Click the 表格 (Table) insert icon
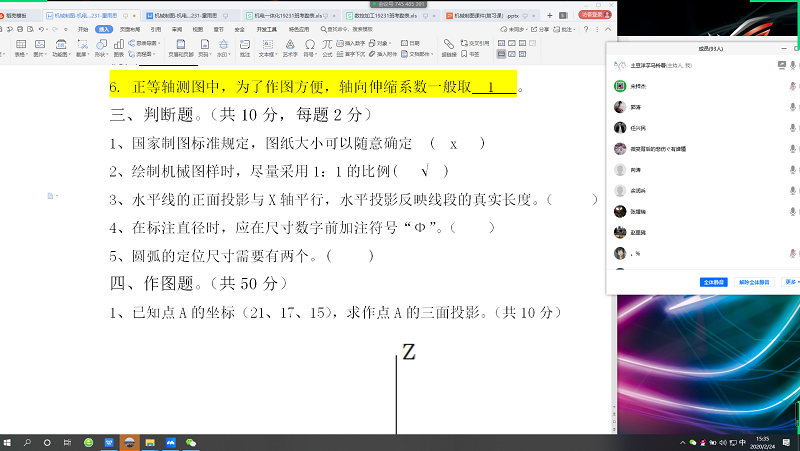The width and height of the screenshot is (800, 451). 20,46
